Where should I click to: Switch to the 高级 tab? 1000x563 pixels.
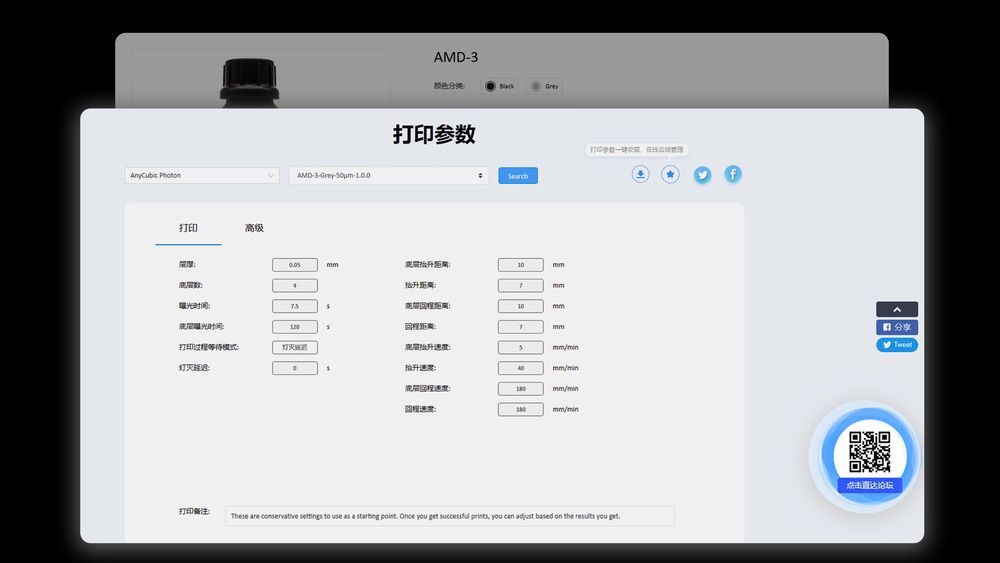click(x=254, y=228)
